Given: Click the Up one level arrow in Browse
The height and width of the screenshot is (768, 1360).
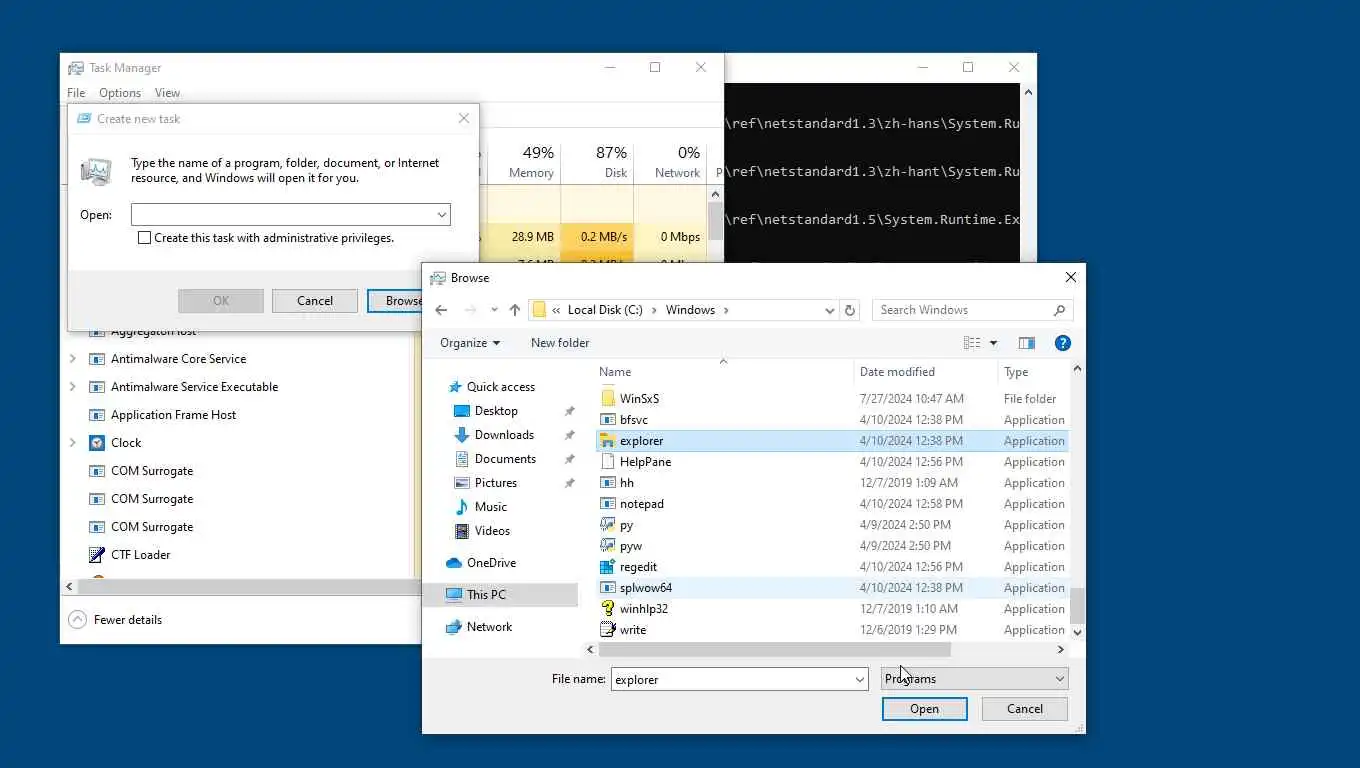Looking at the screenshot, I should click(515, 310).
